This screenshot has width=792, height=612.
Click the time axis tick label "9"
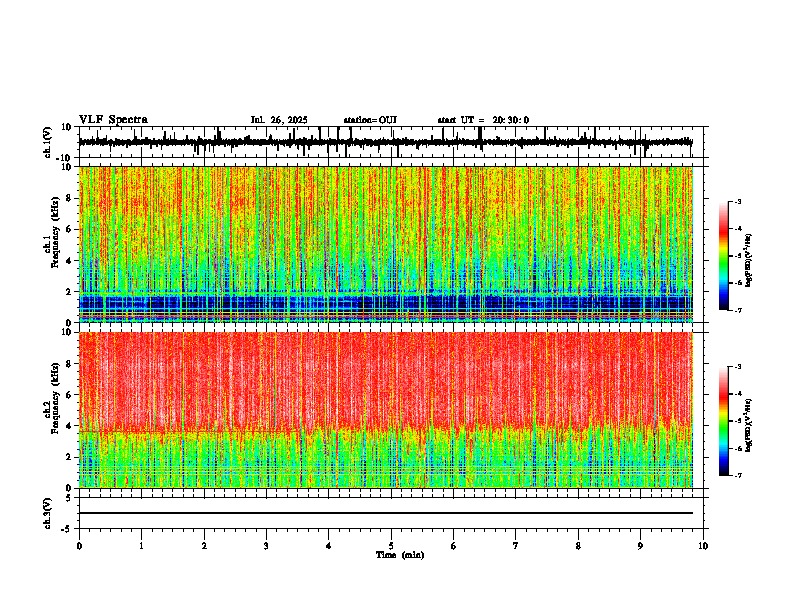[640, 546]
